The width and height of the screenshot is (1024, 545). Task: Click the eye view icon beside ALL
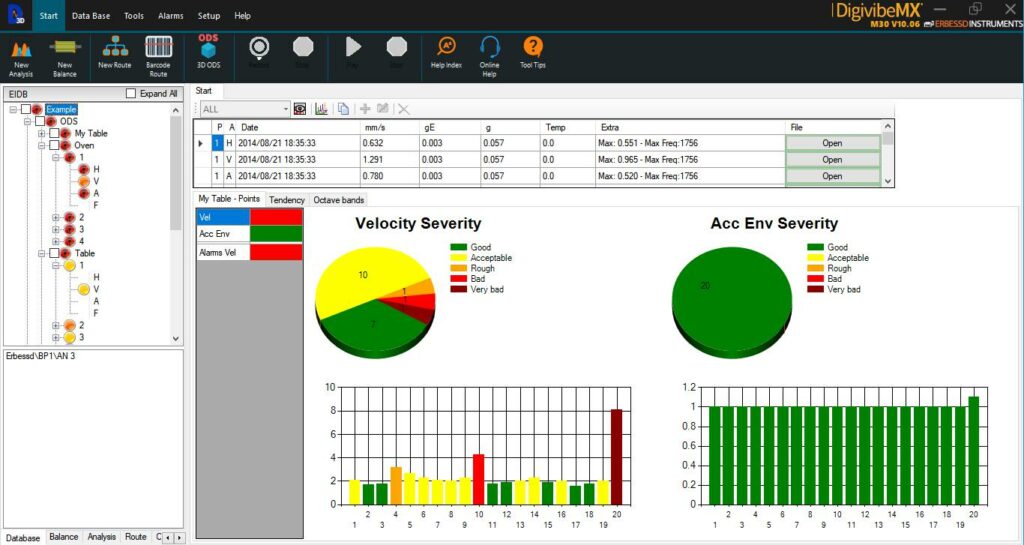300,109
